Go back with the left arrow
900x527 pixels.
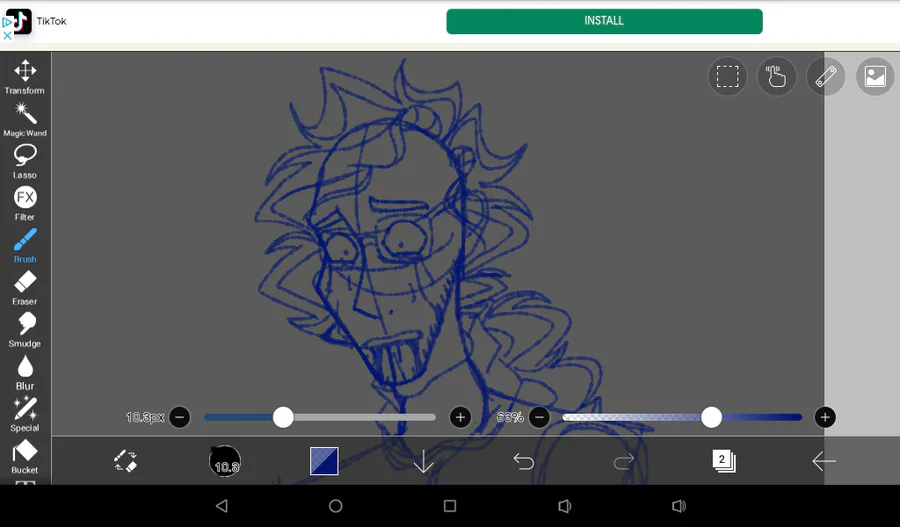[x=824, y=461]
